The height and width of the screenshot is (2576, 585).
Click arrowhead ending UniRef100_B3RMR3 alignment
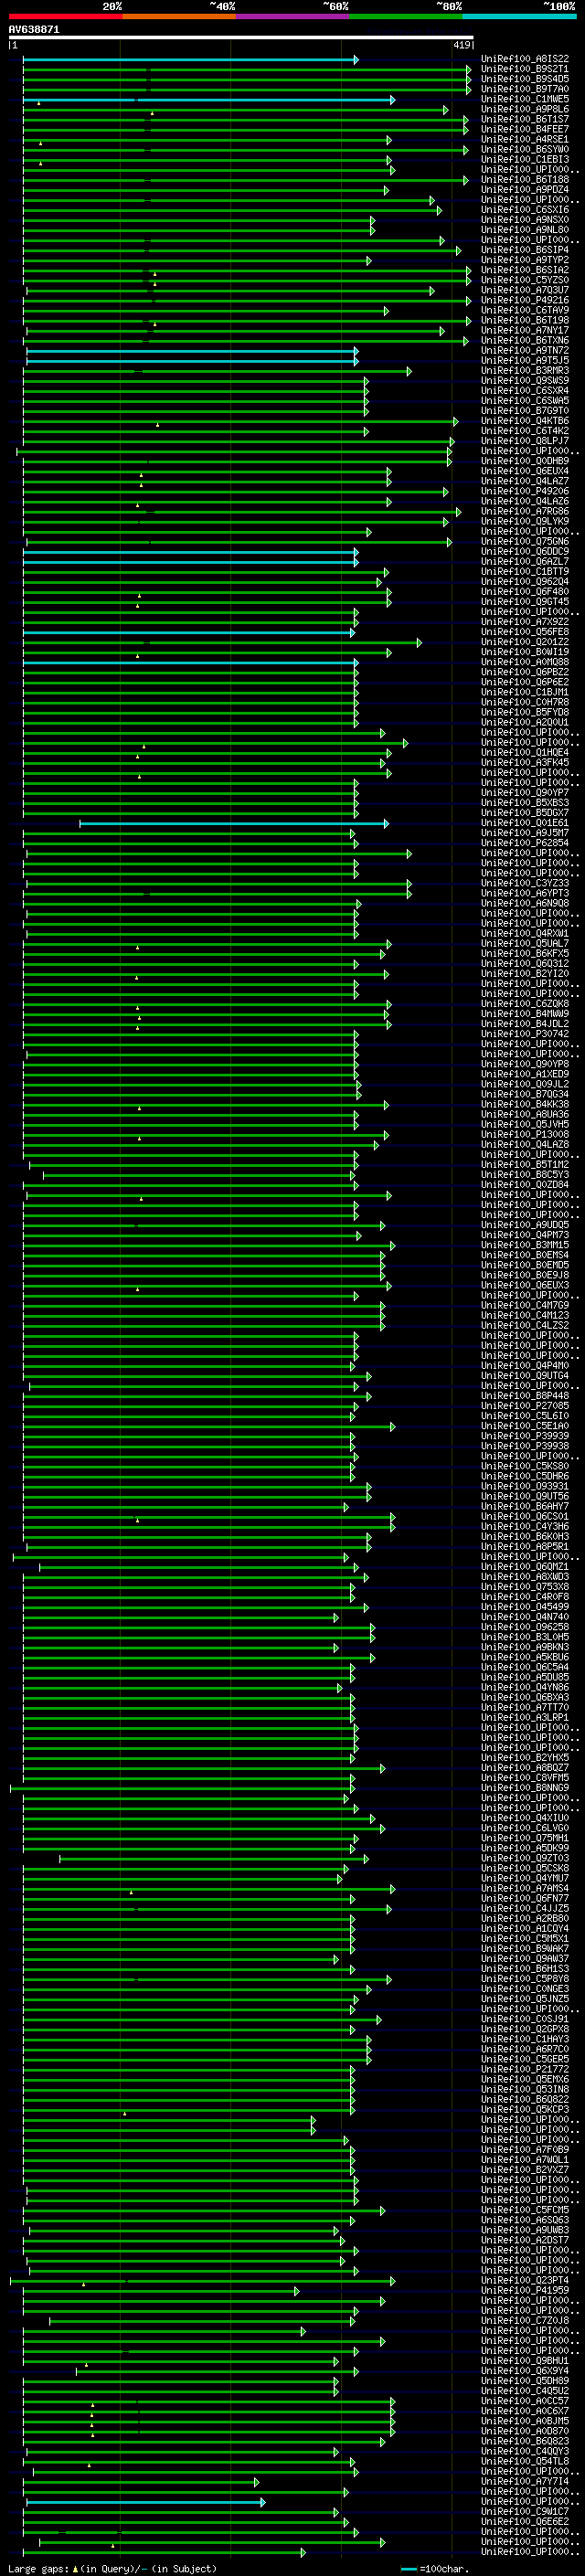tap(409, 371)
